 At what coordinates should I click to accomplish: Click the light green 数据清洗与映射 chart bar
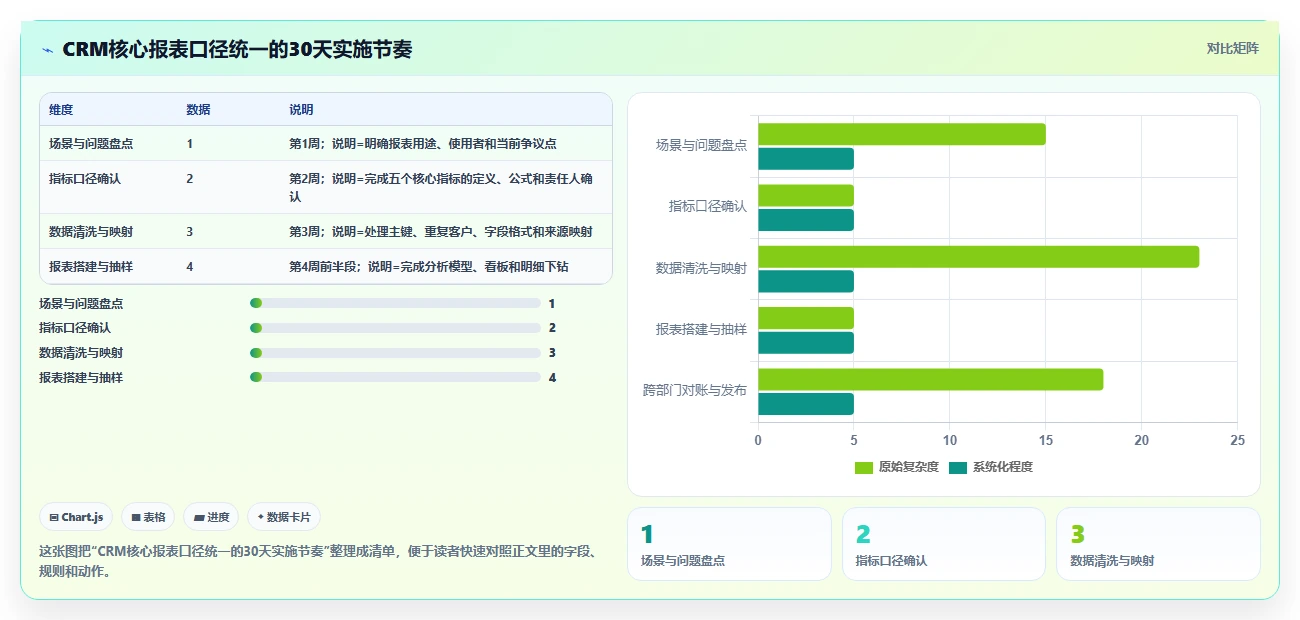pos(978,257)
